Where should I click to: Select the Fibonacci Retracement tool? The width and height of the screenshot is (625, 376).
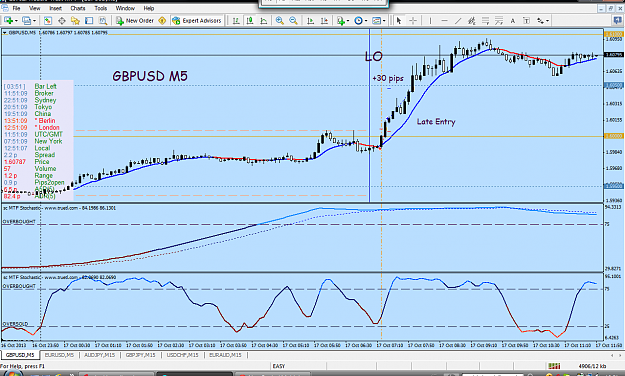(485, 20)
